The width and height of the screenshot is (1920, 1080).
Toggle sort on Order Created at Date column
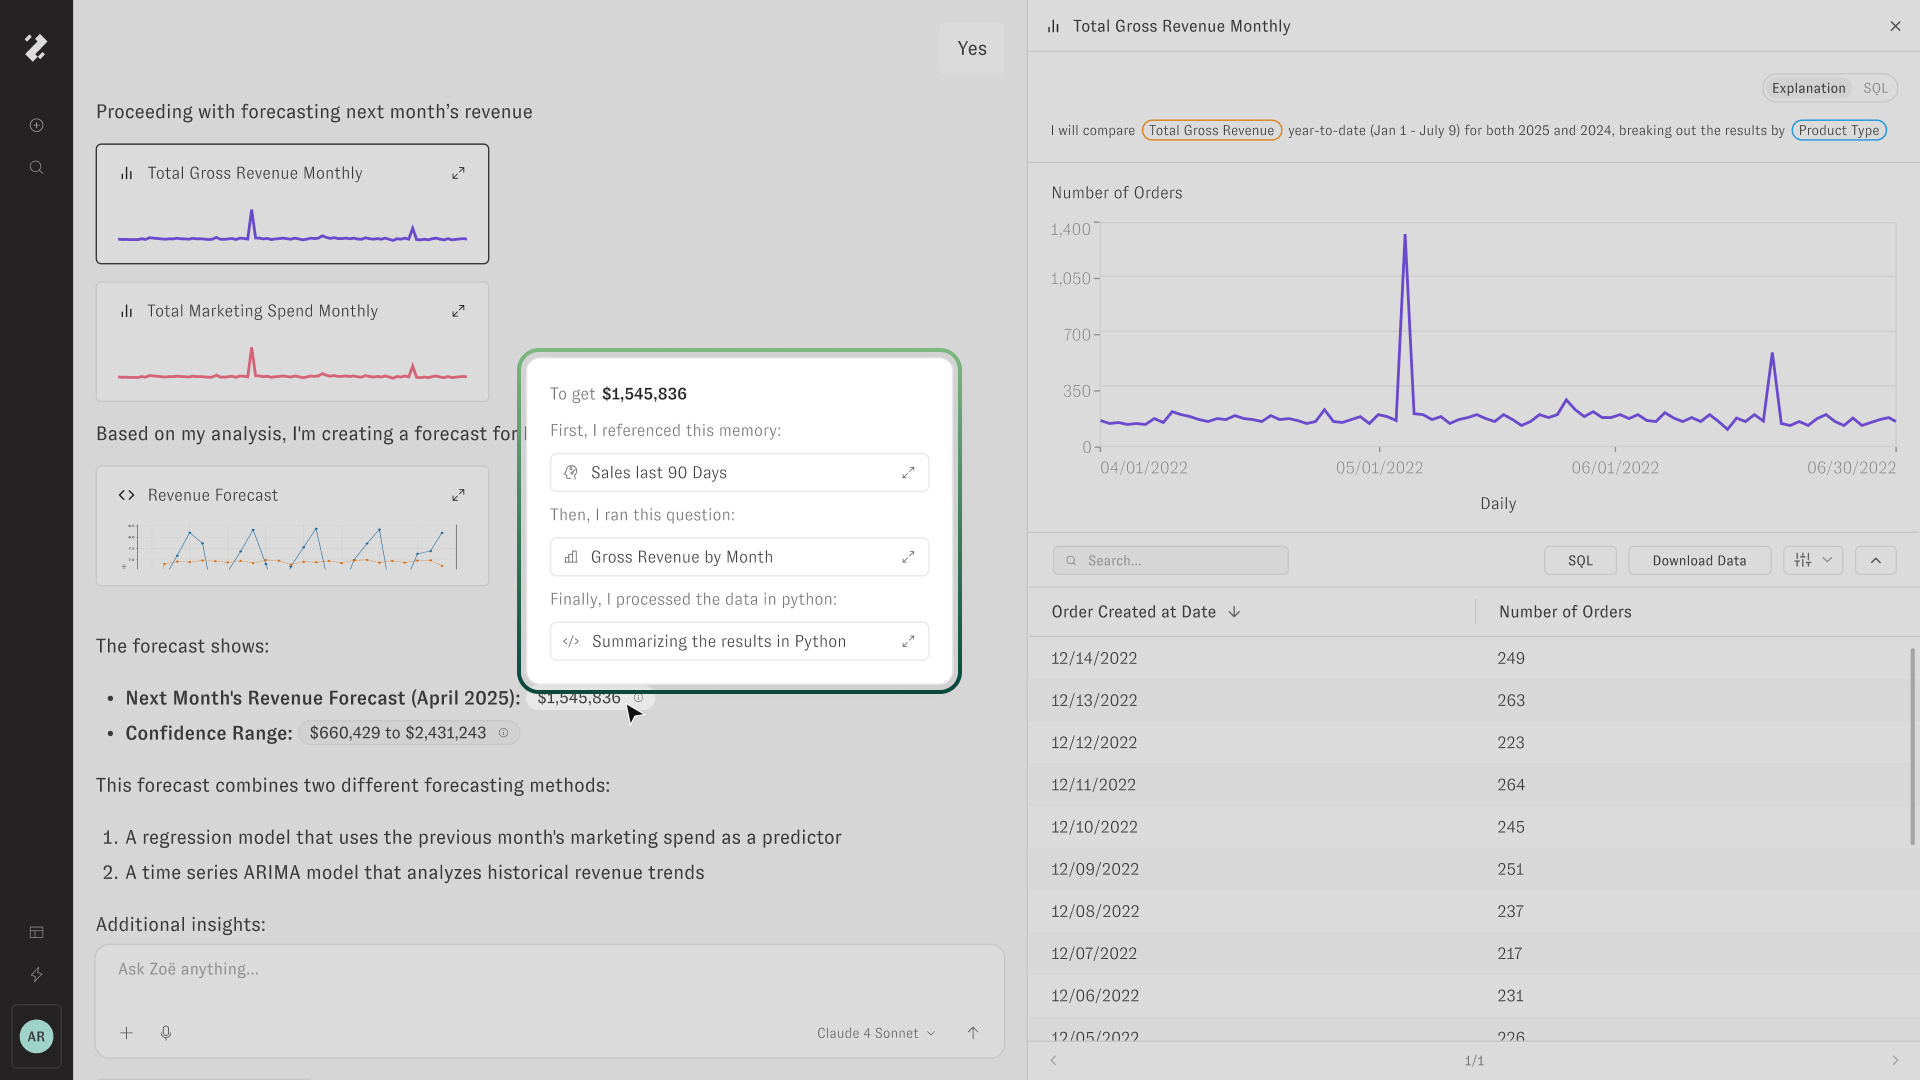(1234, 612)
